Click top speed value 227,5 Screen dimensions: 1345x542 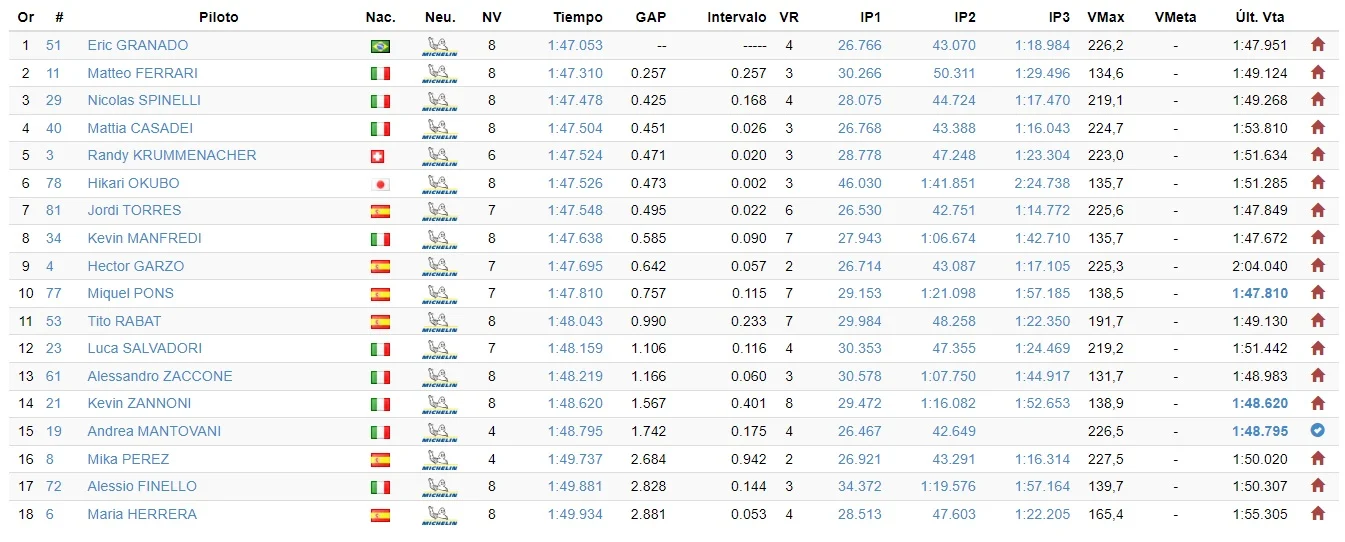[1105, 459]
